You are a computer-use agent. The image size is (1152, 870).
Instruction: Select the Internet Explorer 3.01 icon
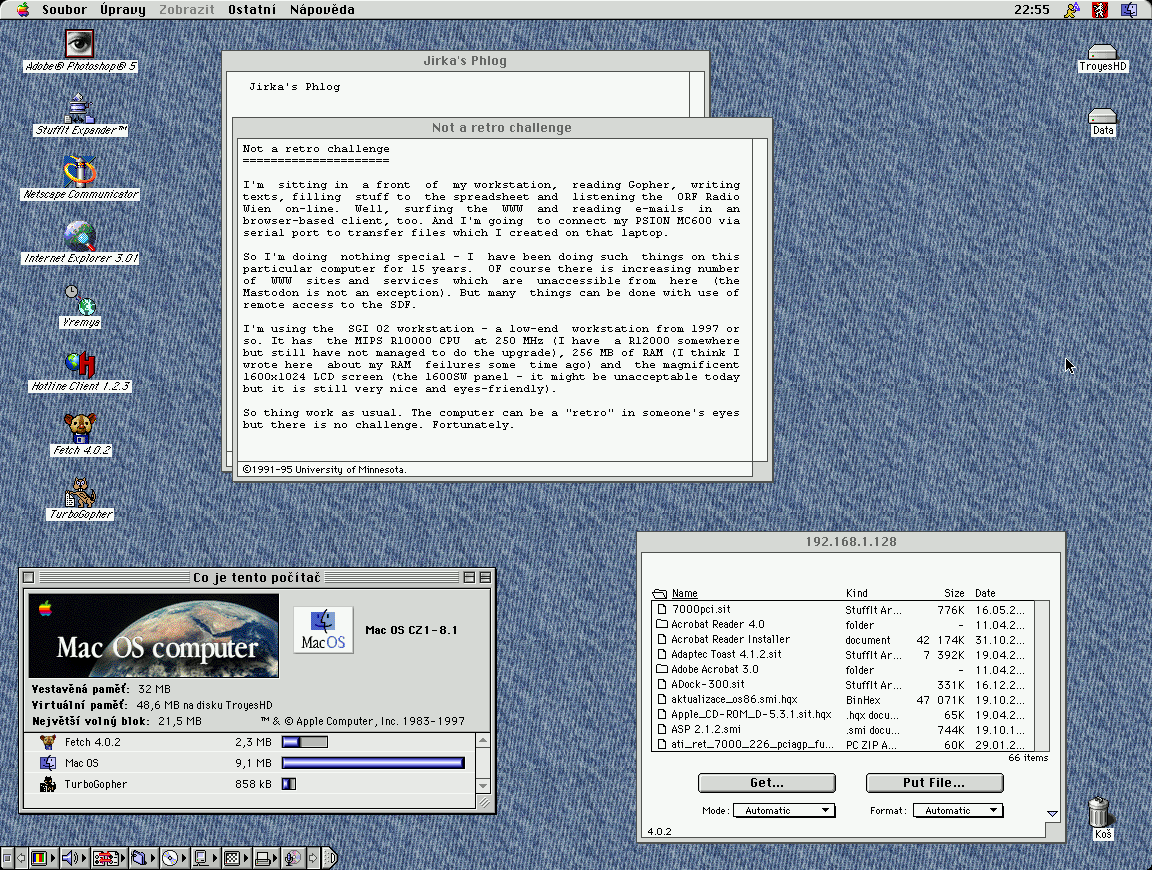79,236
